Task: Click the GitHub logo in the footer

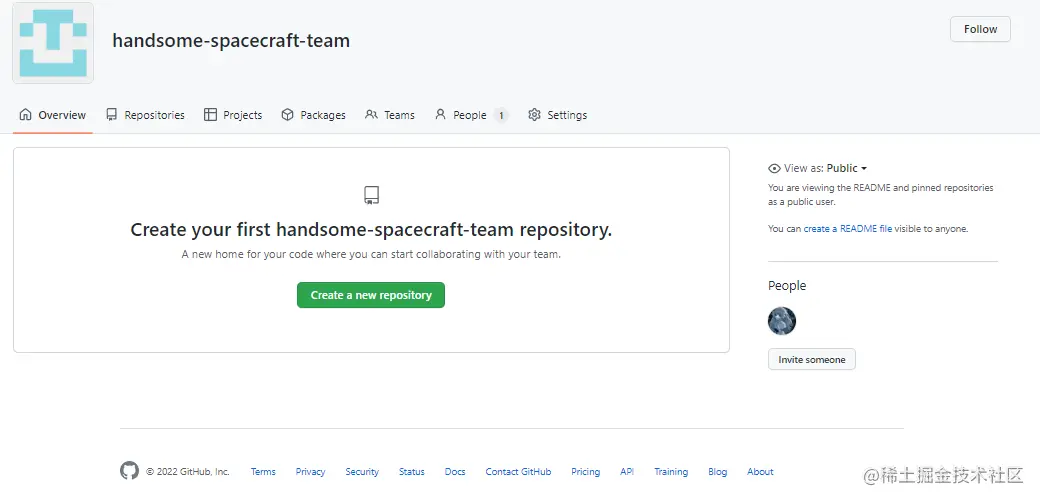Action: [129, 471]
